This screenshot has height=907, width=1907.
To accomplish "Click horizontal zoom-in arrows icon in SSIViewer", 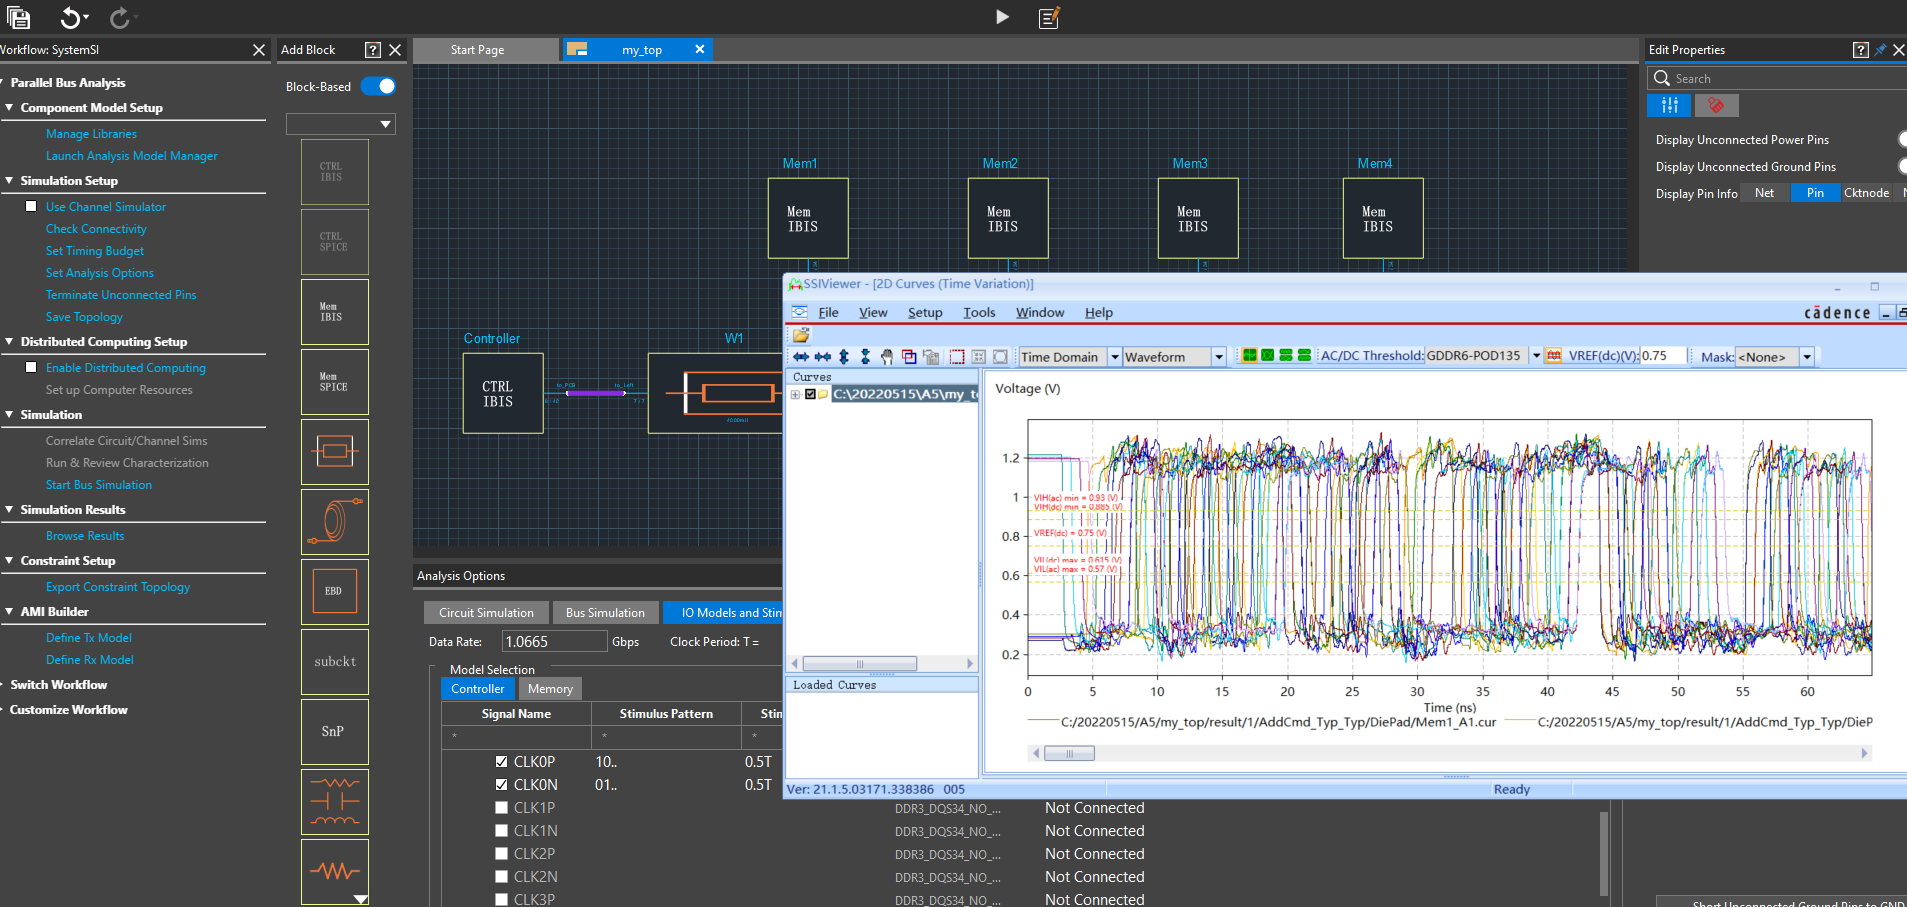I will (x=801, y=357).
